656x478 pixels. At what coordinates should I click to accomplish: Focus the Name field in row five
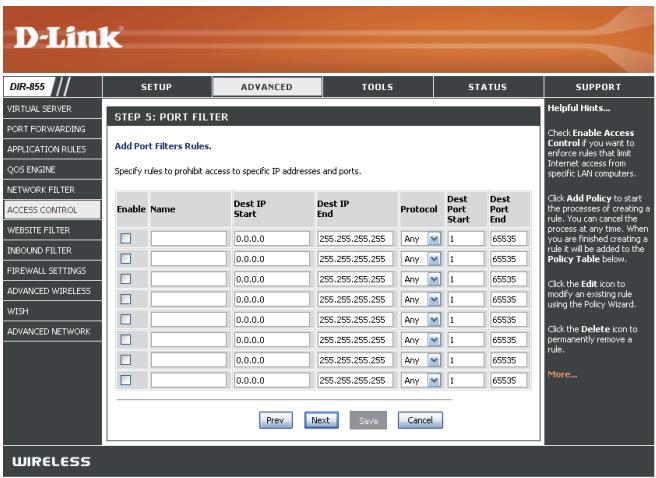click(x=189, y=320)
